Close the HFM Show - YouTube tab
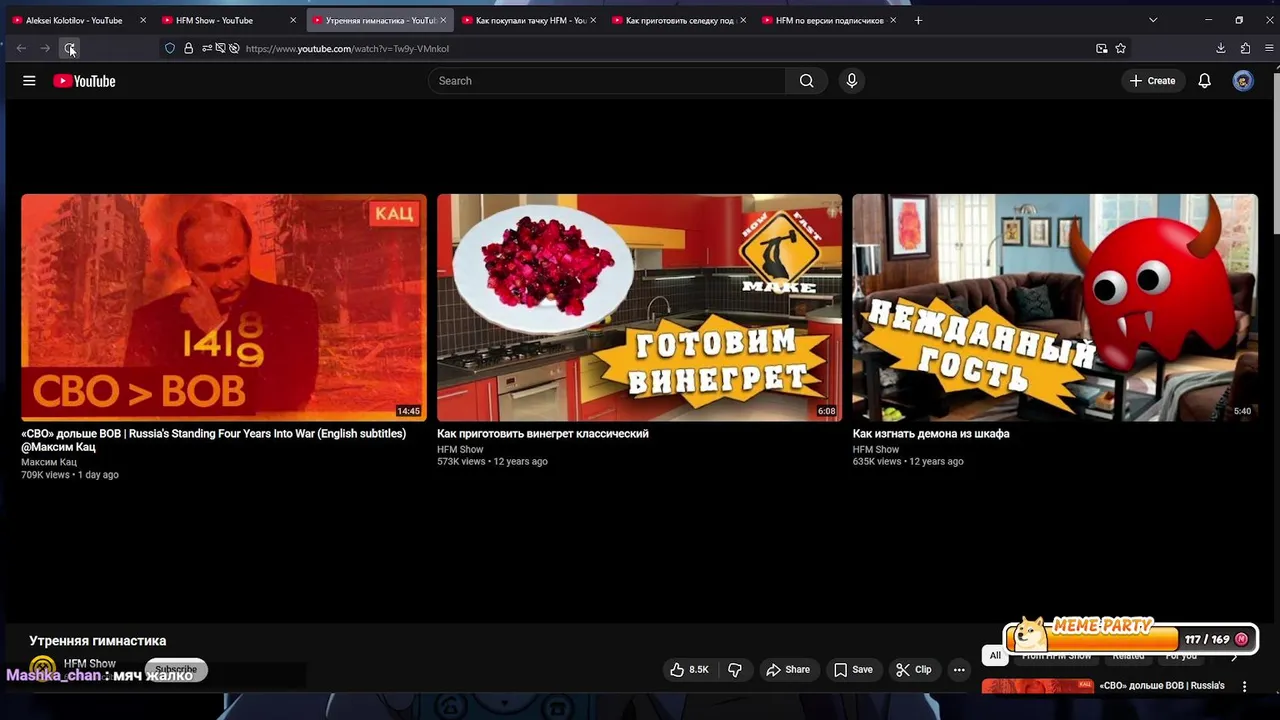Image resolution: width=1280 pixels, height=720 pixels. point(293,20)
